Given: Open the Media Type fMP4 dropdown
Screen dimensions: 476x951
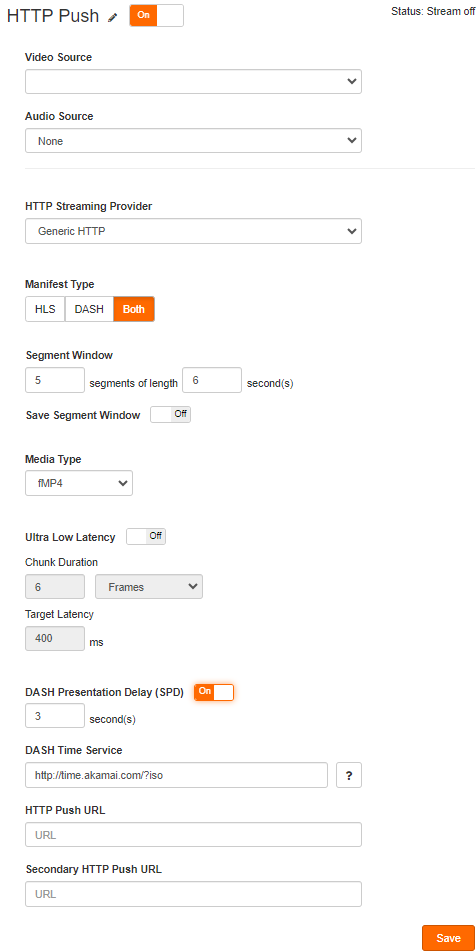Looking at the screenshot, I should tap(79, 483).
